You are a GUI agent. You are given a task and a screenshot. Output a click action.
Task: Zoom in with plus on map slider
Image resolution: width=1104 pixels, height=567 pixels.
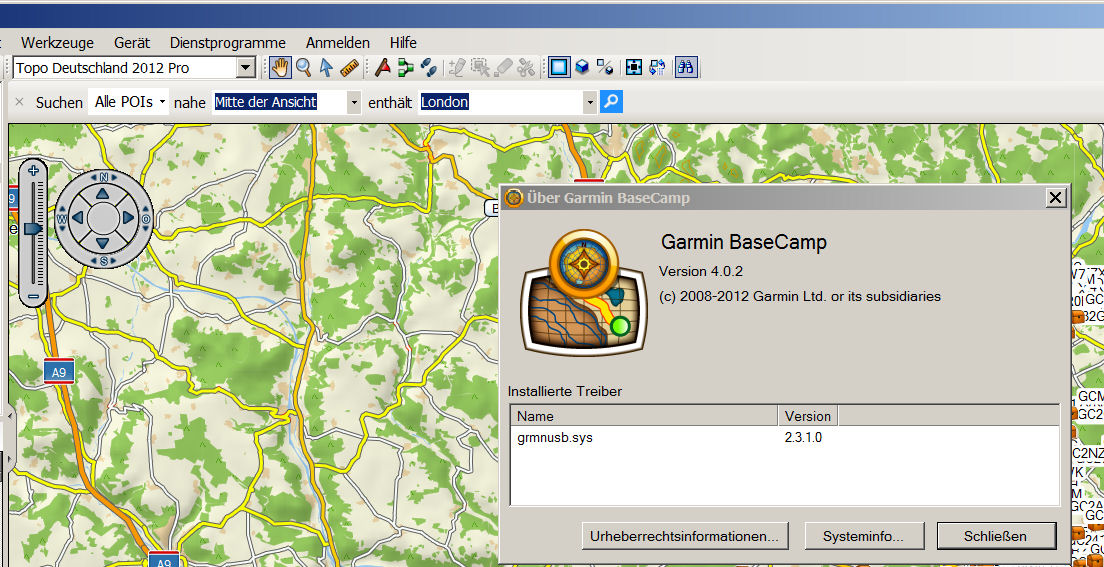pos(32,170)
